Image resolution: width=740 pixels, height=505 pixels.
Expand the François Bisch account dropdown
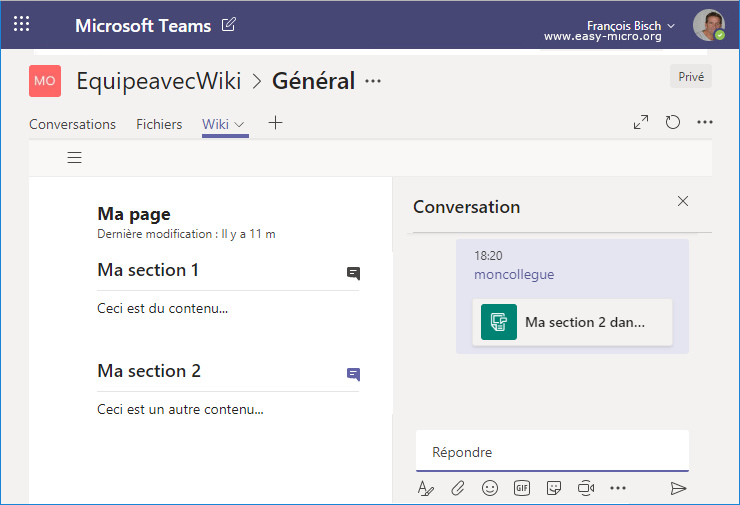[671, 25]
